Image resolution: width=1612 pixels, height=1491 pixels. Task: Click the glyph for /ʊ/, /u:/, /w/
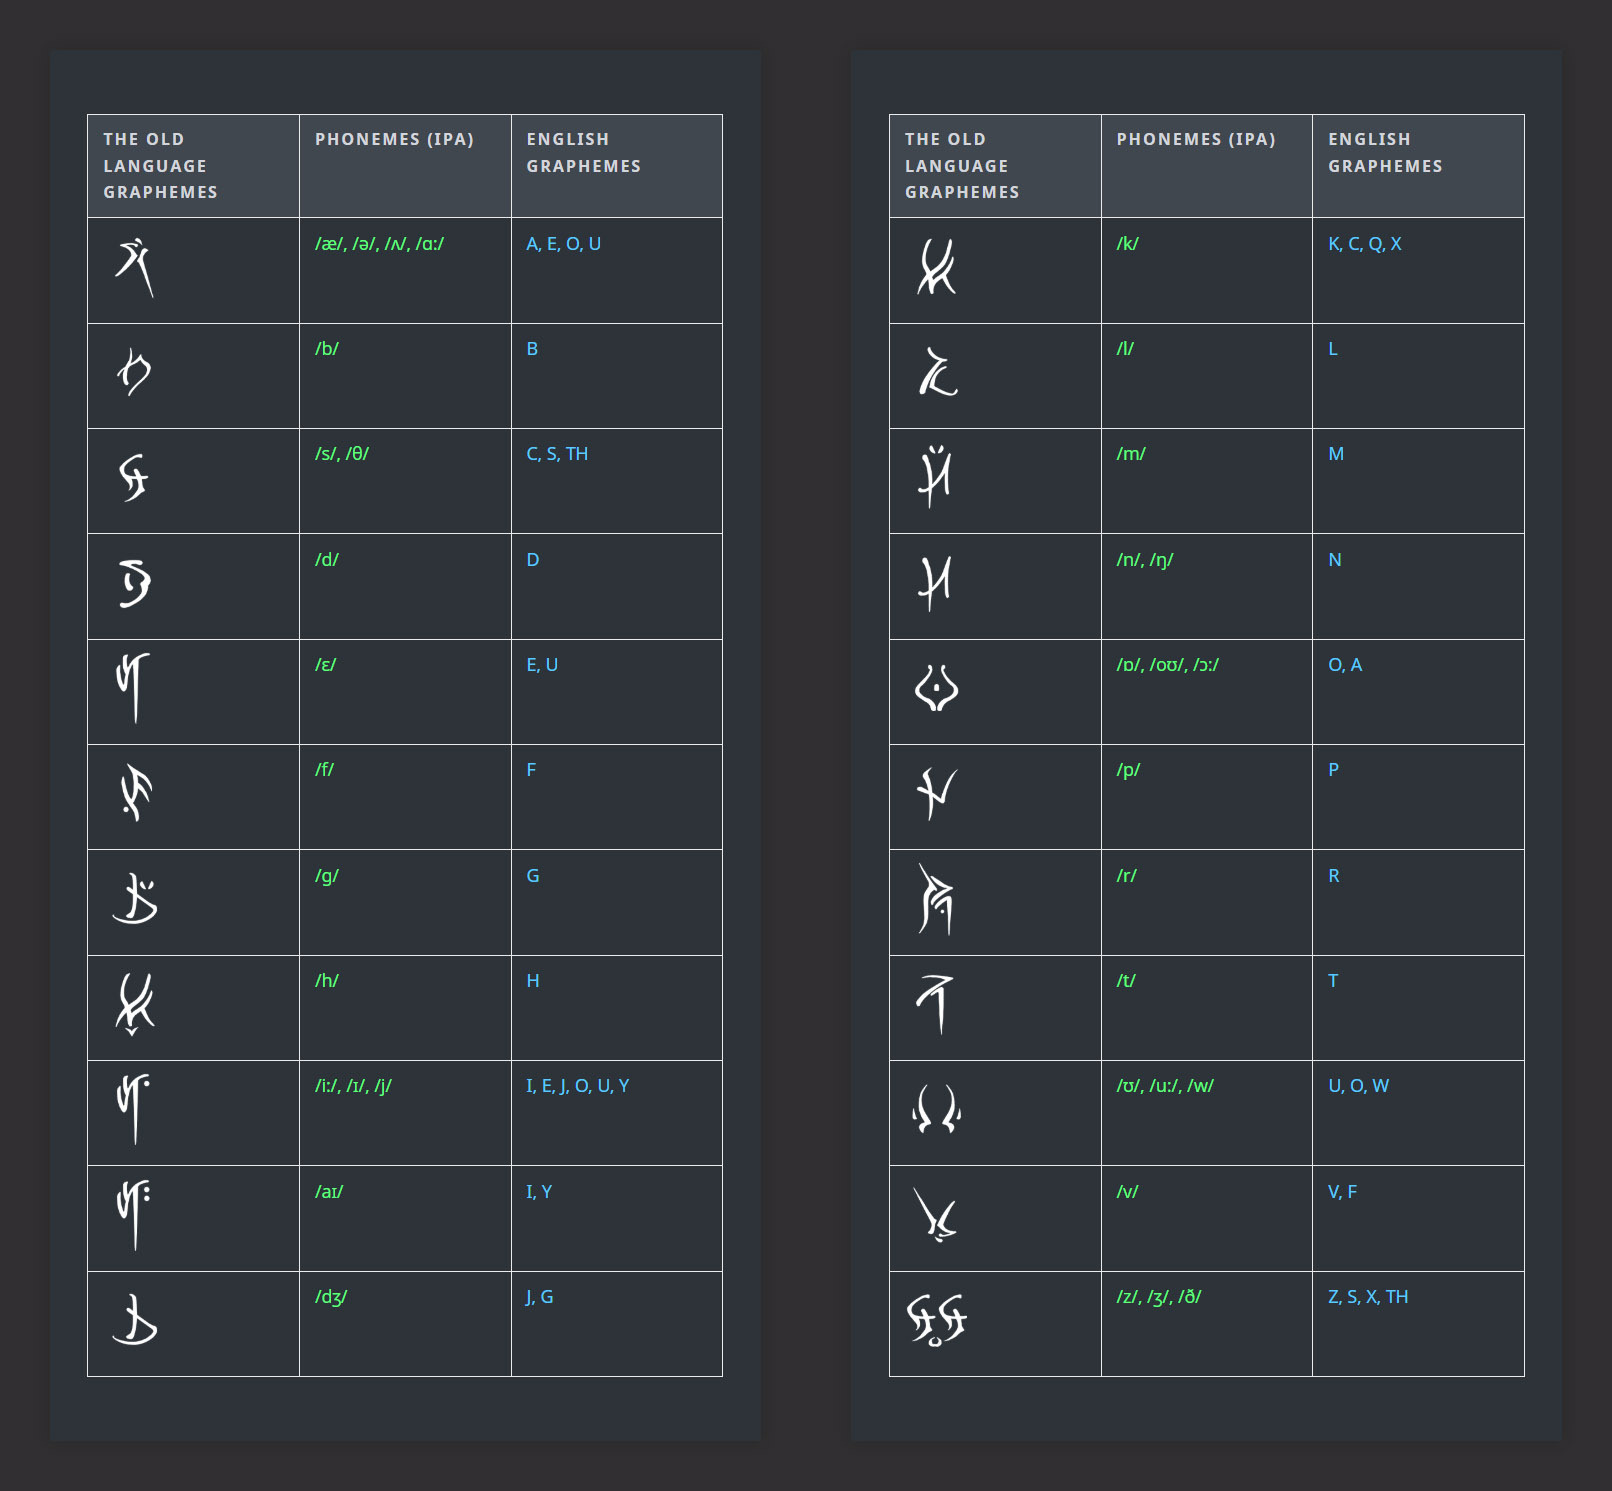(x=937, y=1109)
